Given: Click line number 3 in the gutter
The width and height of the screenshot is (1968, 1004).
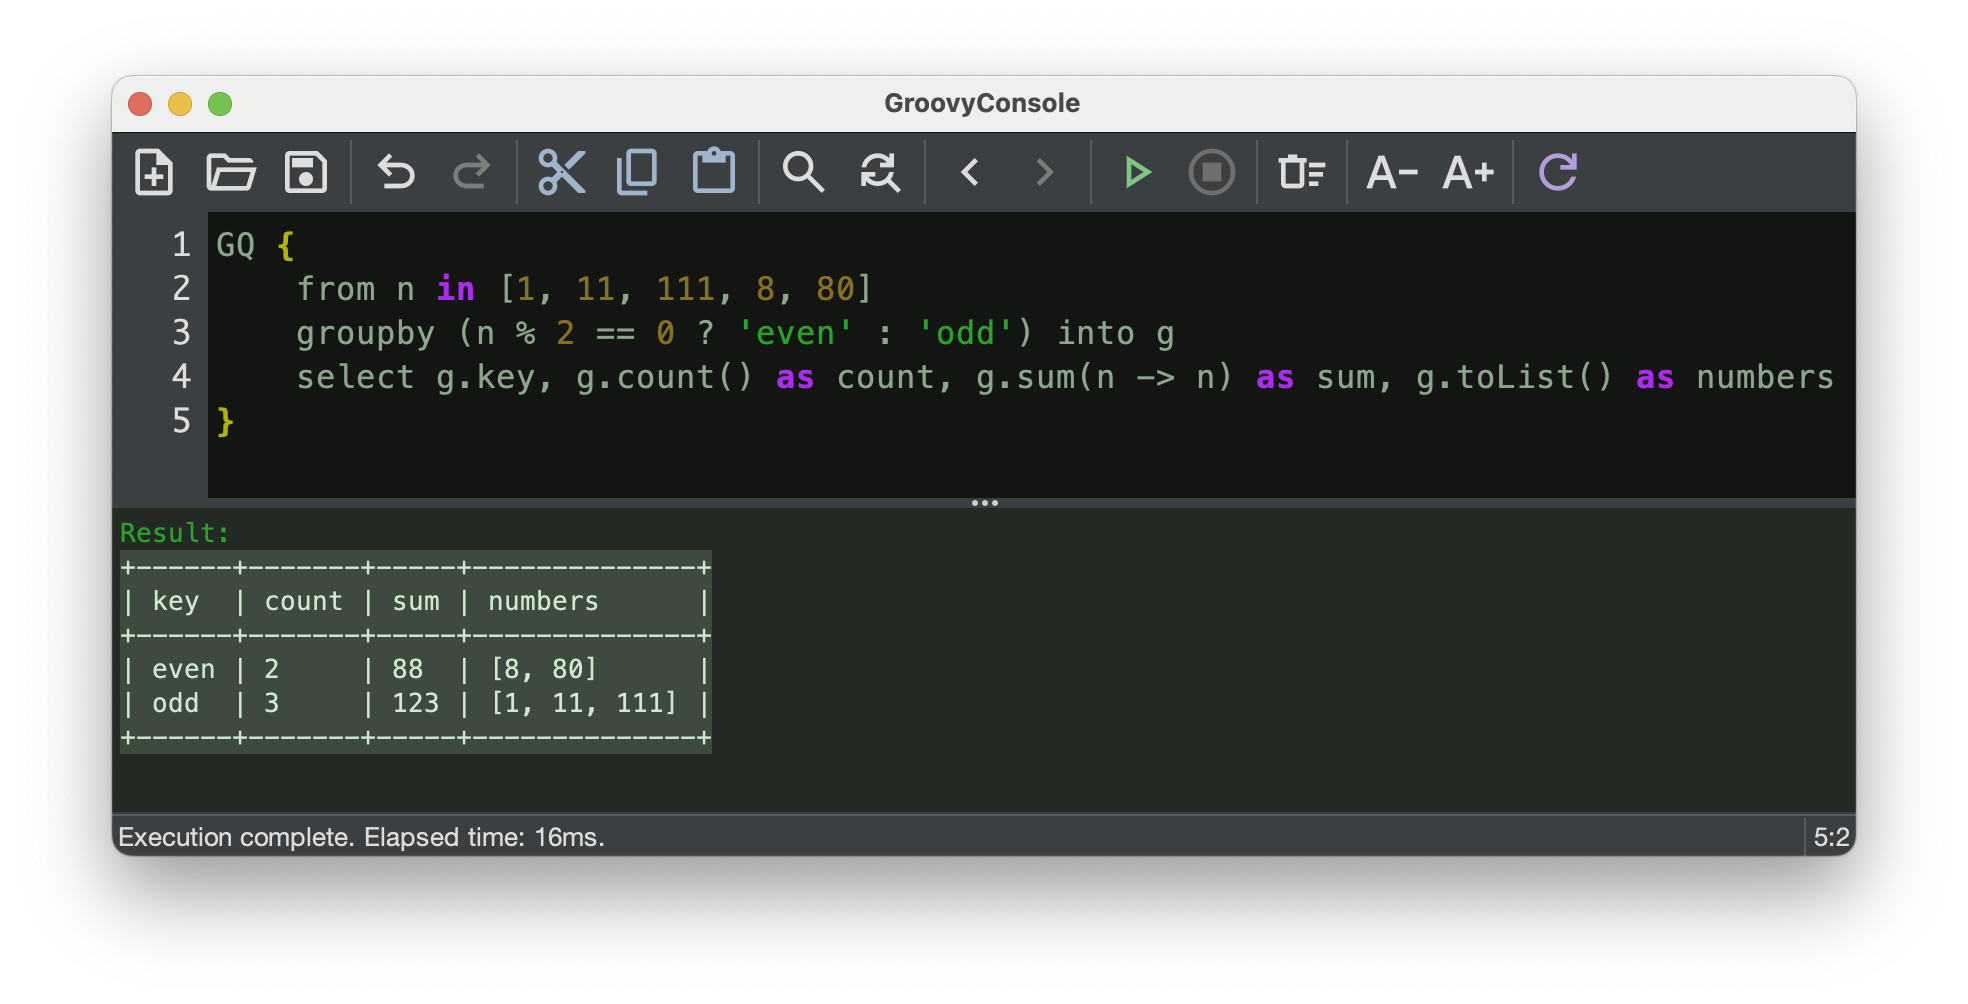Looking at the screenshot, I should click(x=181, y=333).
